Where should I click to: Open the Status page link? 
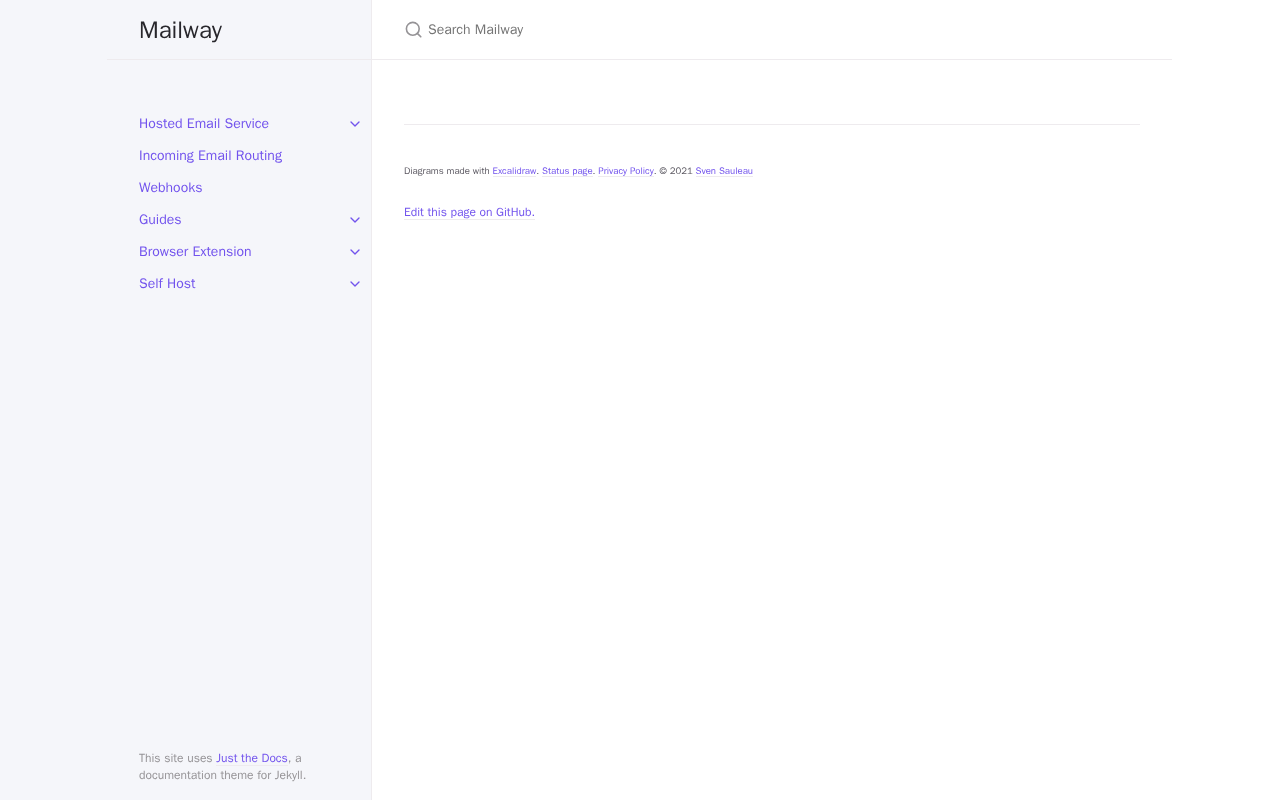click(567, 171)
